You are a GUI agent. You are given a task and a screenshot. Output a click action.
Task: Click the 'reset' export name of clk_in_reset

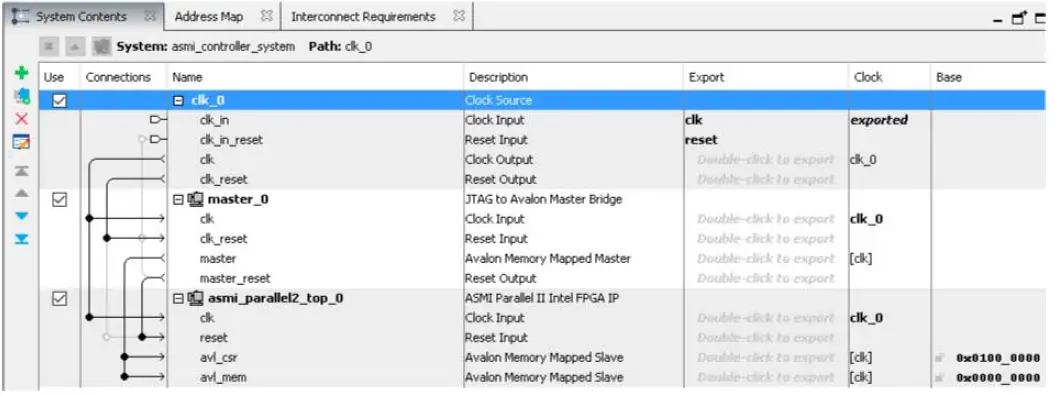(701, 140)
